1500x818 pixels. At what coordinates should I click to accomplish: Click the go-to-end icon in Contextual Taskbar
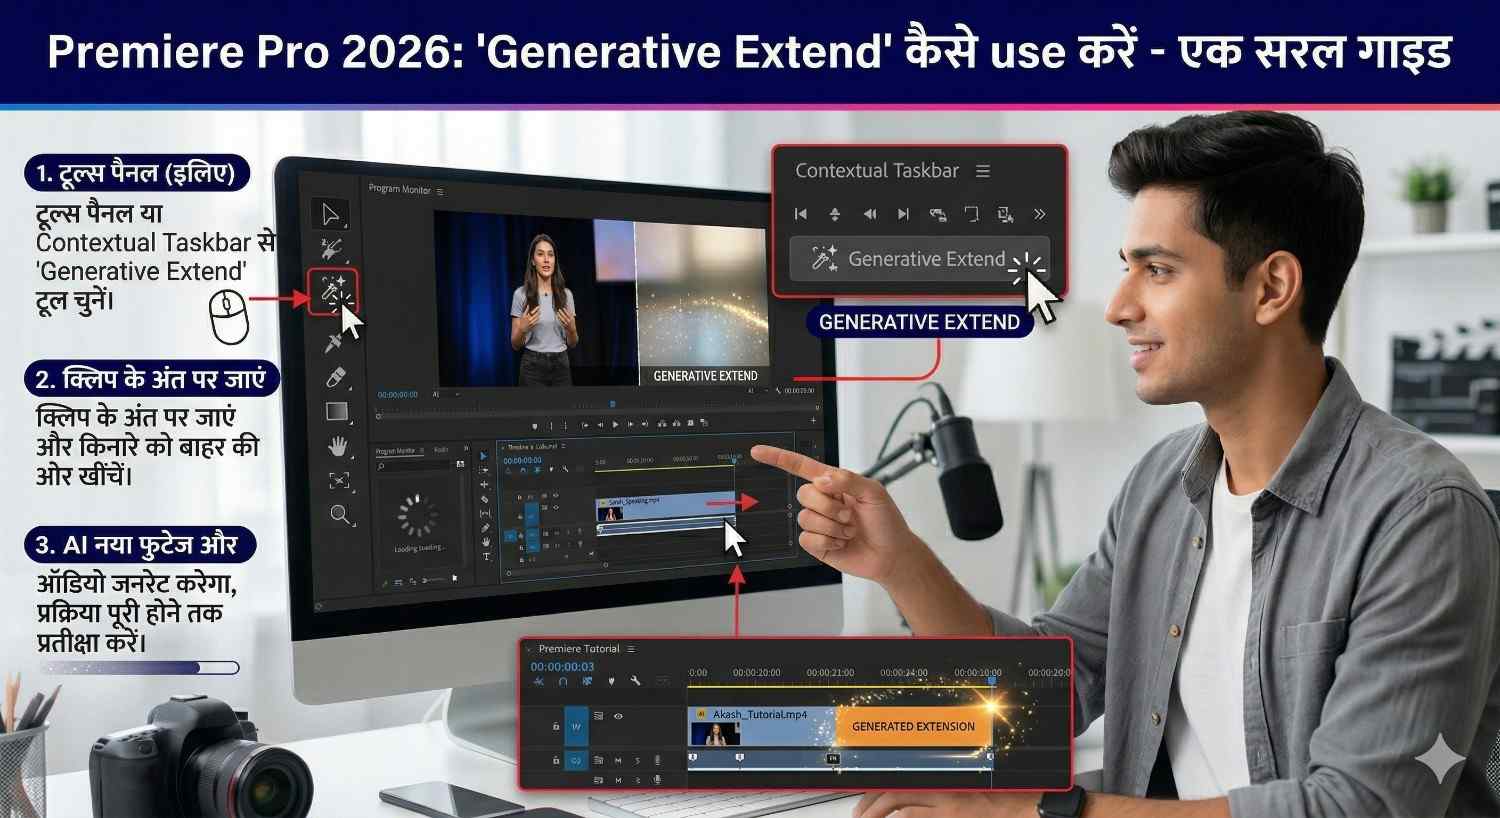904,214
